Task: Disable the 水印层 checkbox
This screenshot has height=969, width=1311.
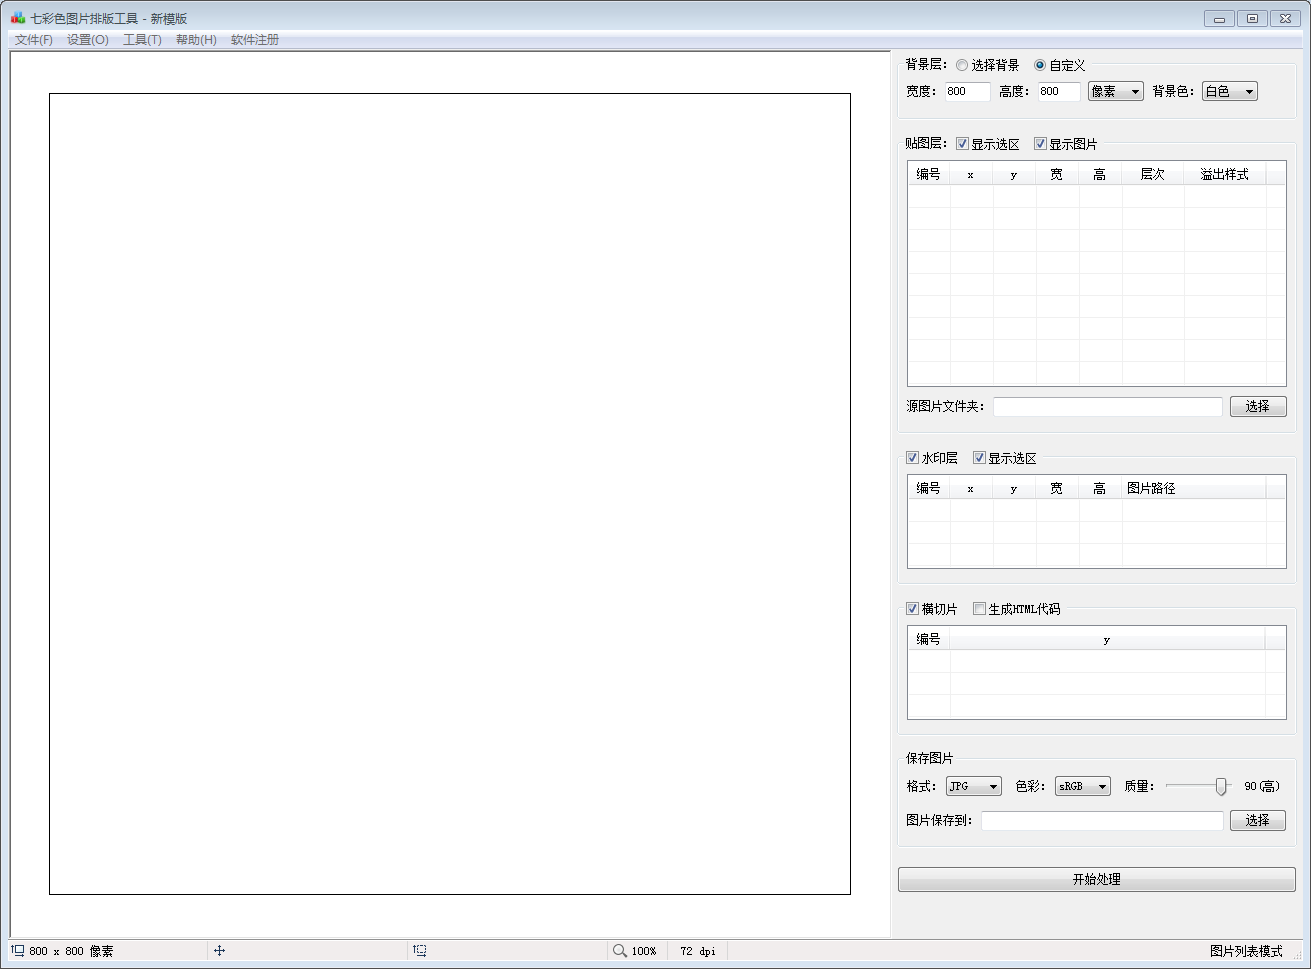Action: click(x=912, y=458)
